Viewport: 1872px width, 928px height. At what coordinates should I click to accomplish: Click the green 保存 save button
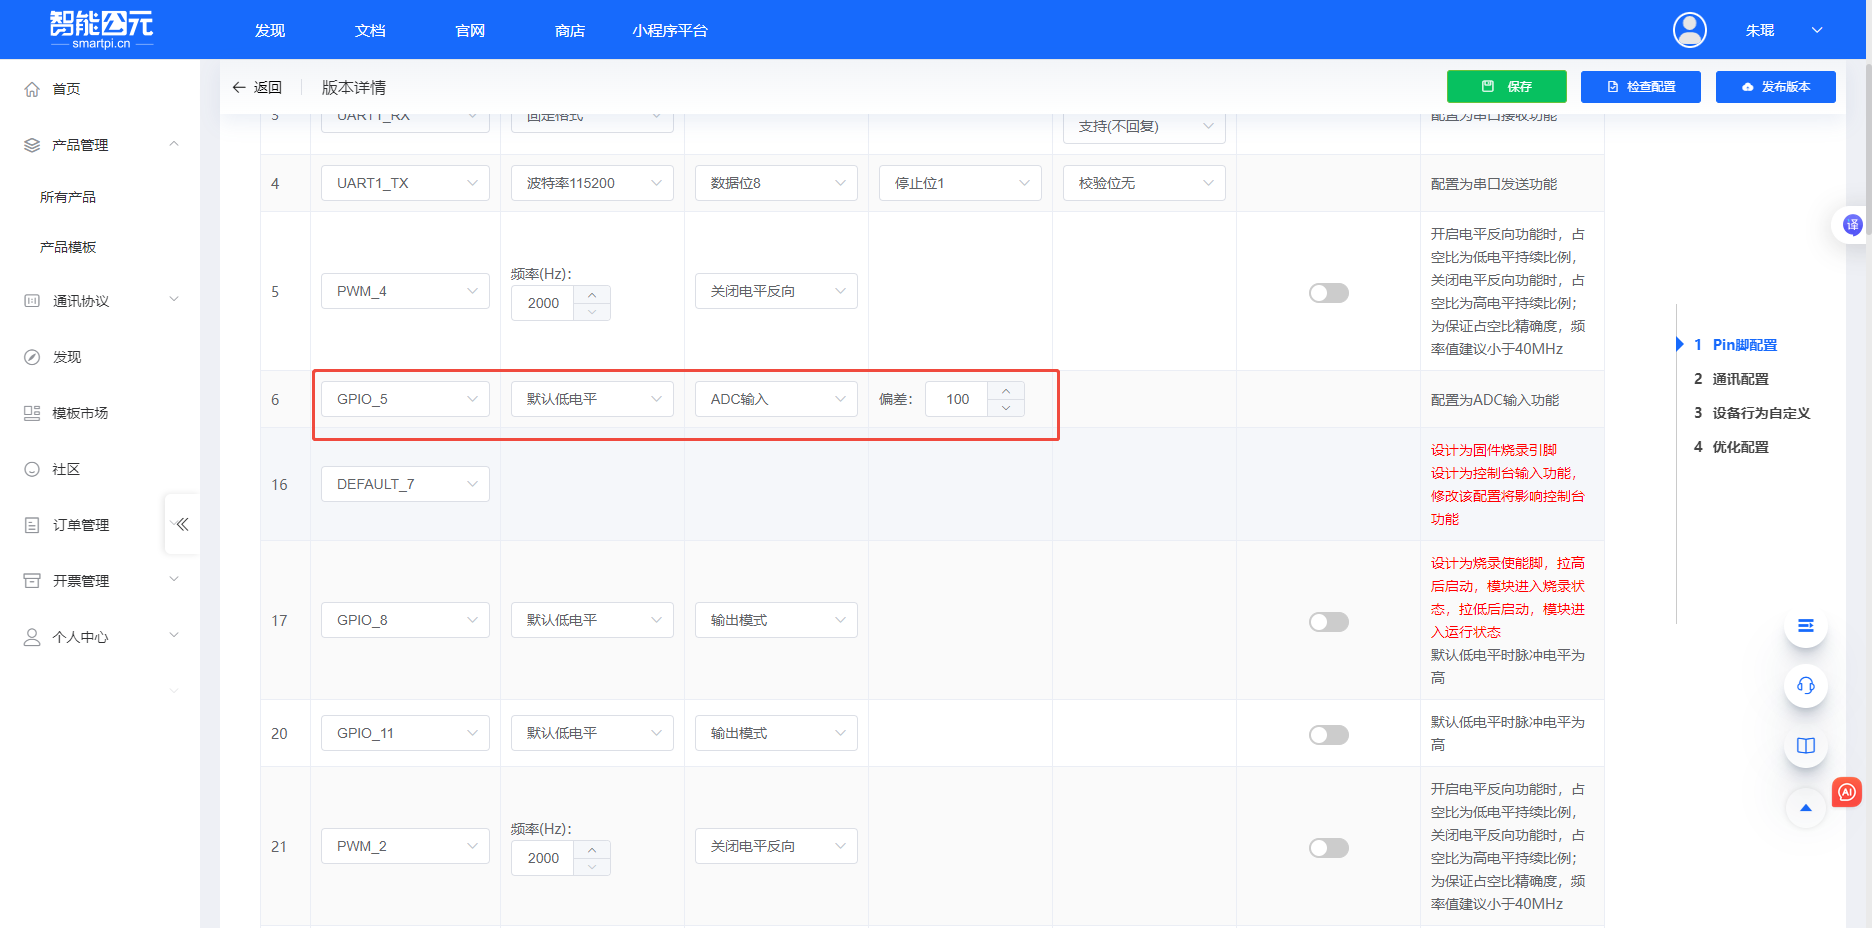1506,86
